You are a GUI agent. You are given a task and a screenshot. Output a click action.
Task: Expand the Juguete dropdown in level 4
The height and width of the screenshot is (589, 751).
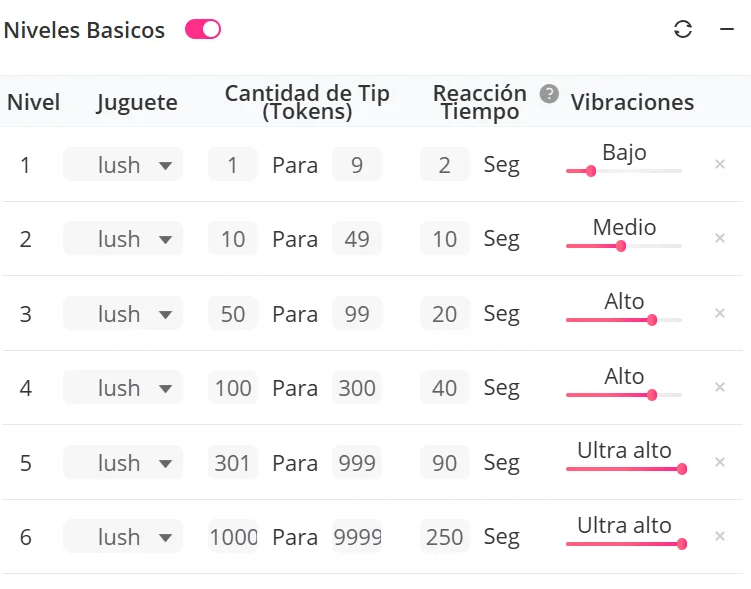123,388
